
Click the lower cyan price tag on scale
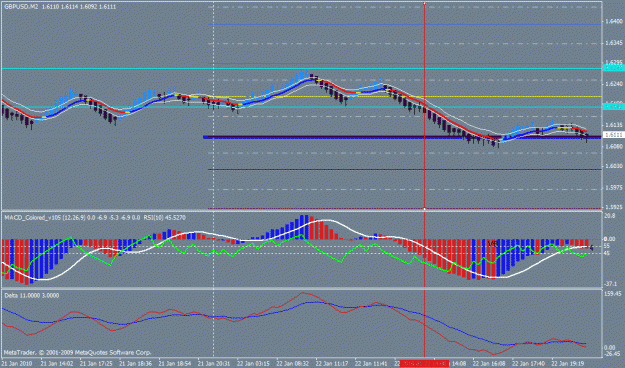coord(613,106)
